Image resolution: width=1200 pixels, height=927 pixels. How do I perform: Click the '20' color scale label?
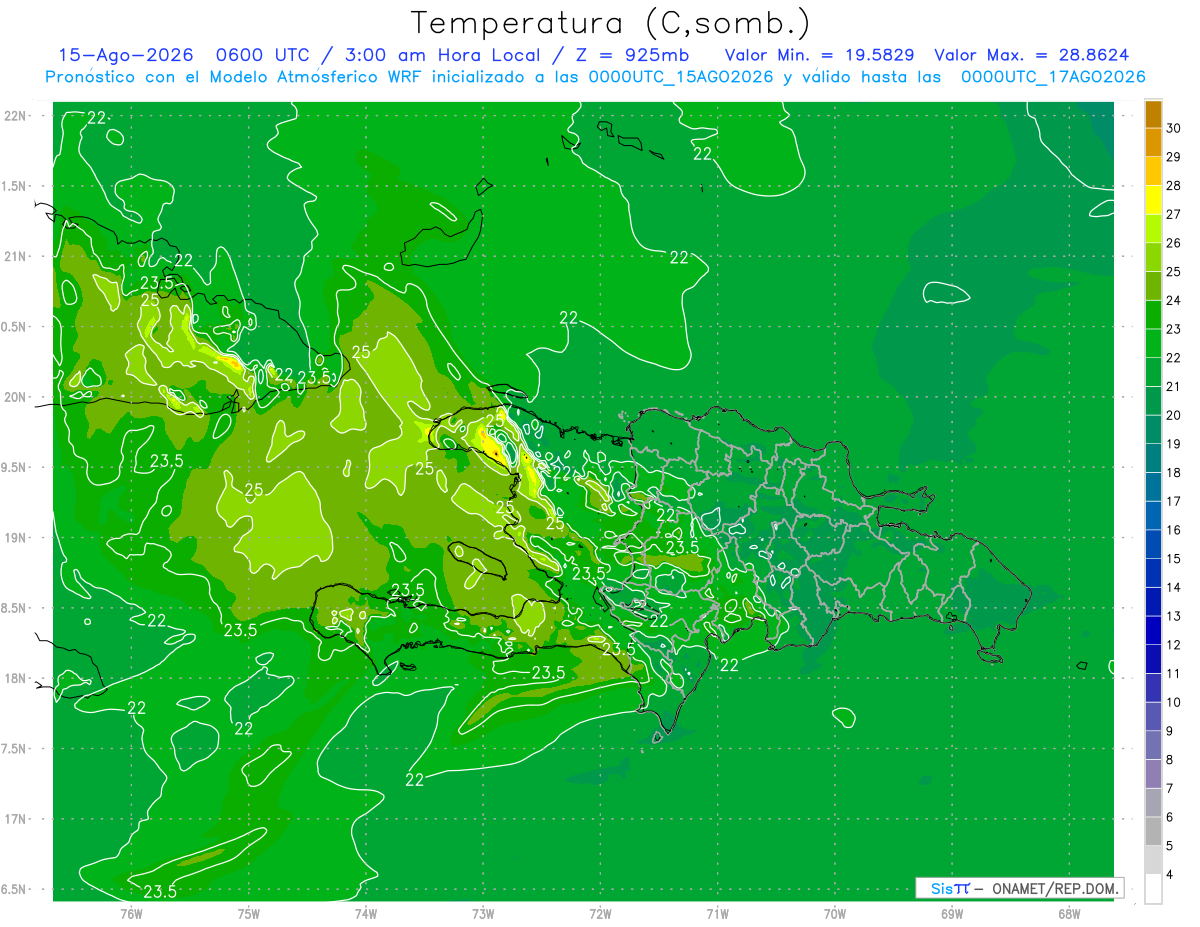click(1173, 415)
